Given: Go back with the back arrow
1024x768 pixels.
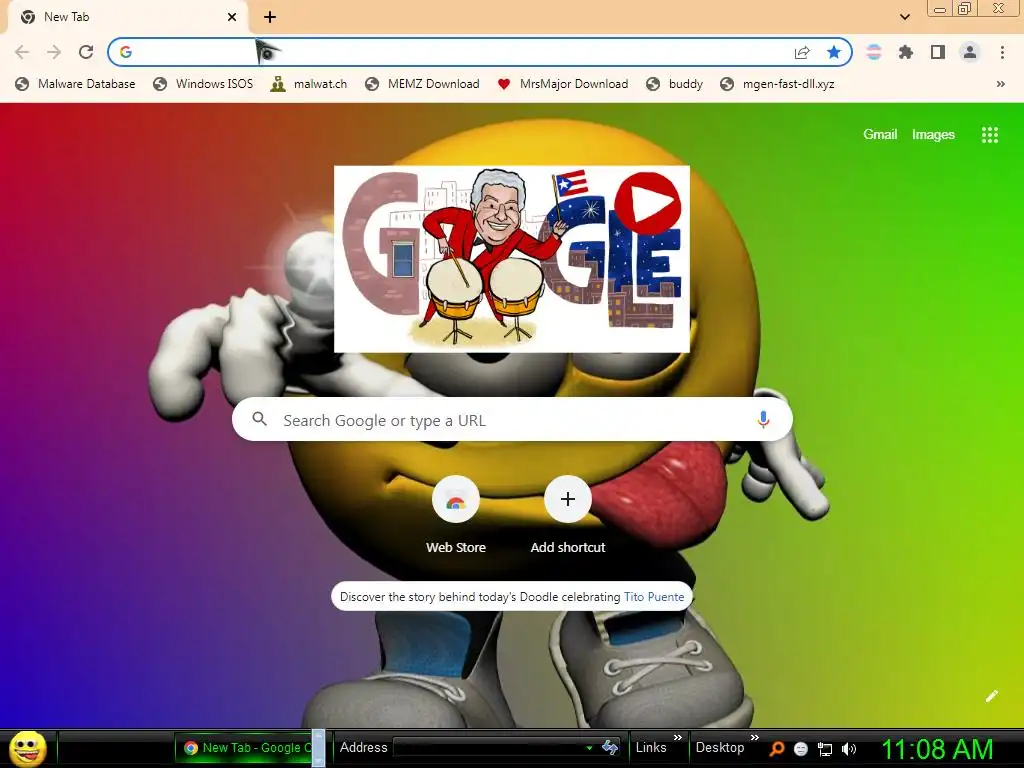Looking at the screenshot, I should [22, 52].
